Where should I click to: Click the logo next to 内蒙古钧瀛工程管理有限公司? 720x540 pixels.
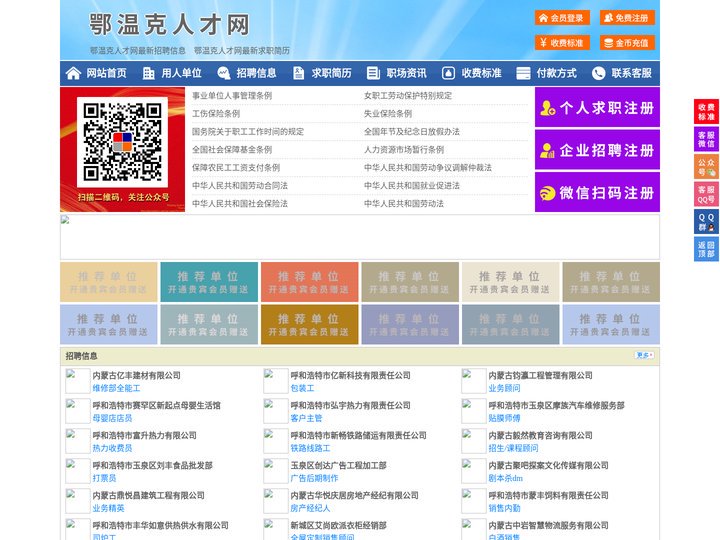[x=473, y=381]
